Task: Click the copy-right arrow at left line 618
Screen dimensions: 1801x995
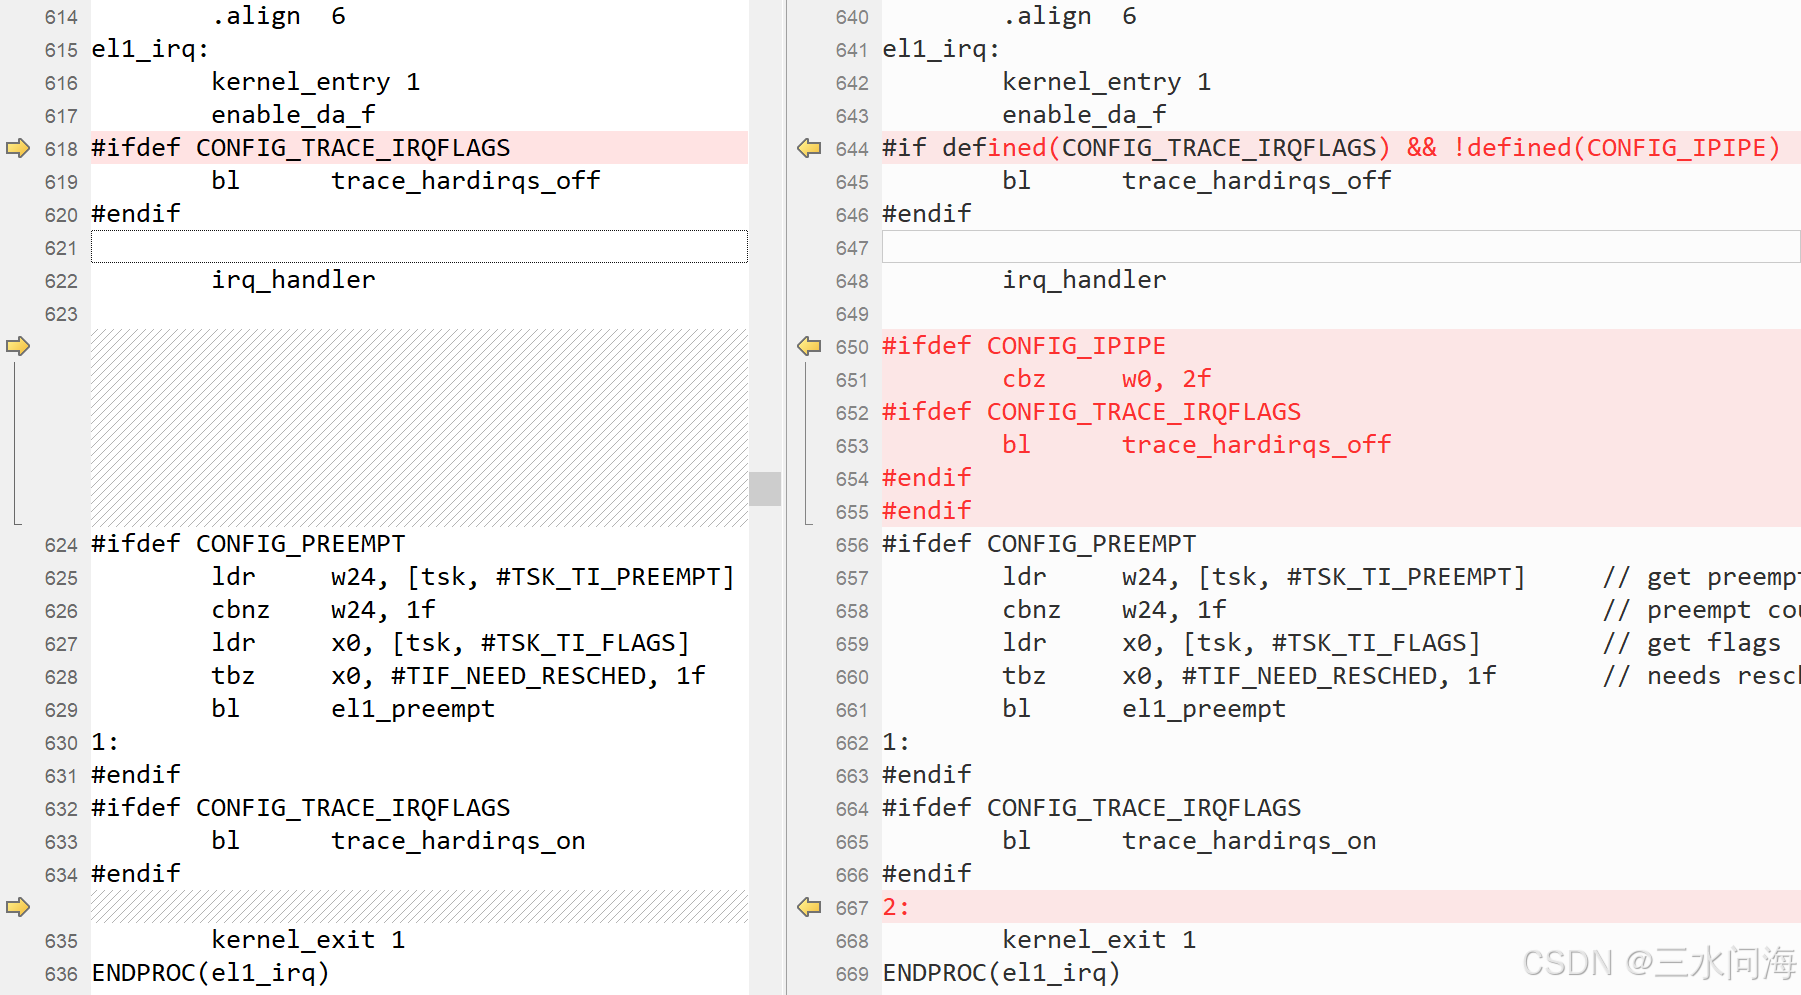Action: 18,148
